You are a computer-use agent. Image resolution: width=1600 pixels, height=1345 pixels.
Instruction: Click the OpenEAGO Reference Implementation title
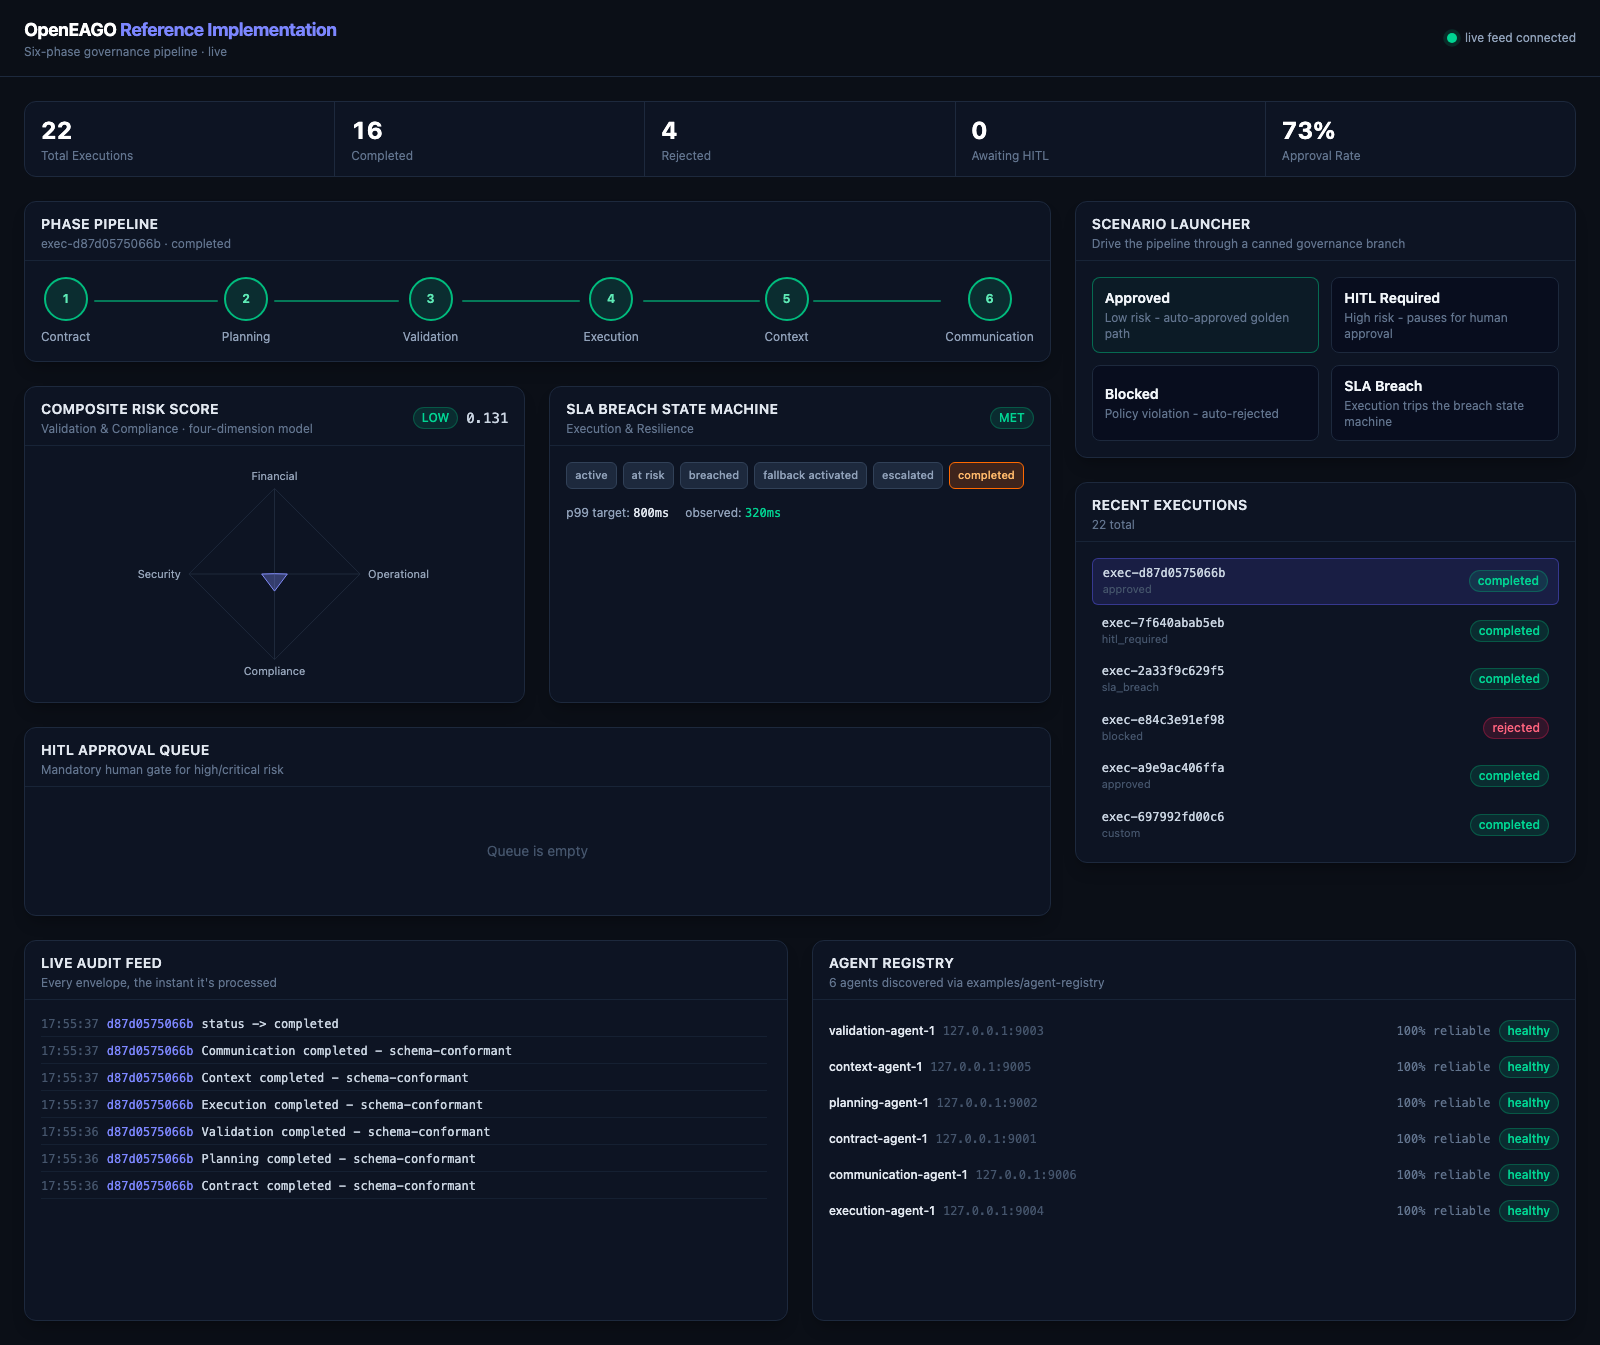pos(180,30)
